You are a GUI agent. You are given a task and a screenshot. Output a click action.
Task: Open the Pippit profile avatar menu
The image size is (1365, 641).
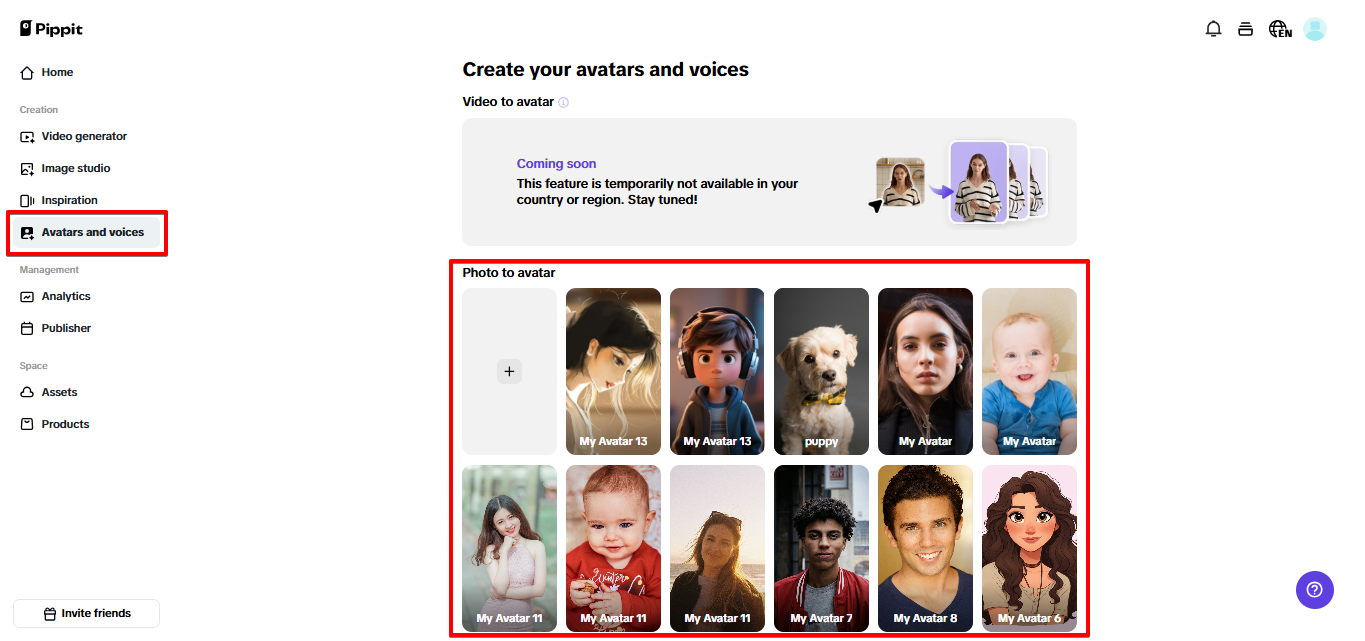tap(1314, 29)
